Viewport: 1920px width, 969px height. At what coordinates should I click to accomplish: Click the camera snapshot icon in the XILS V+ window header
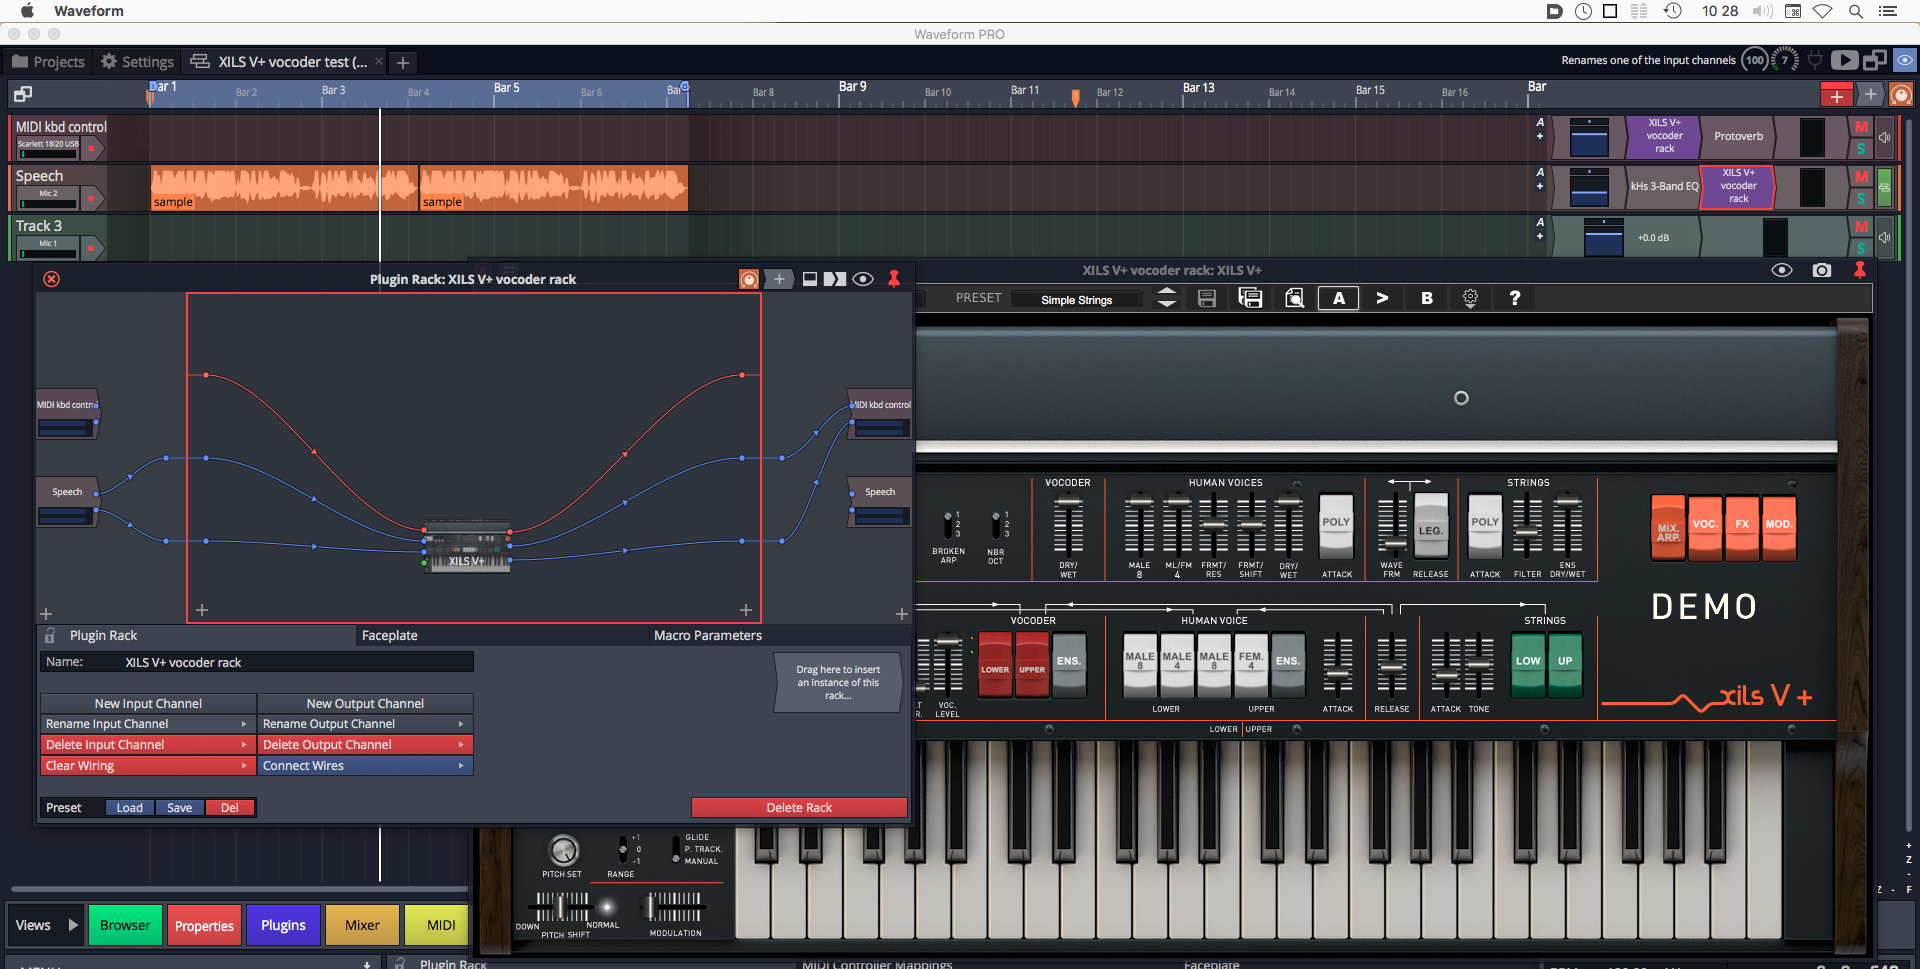[1822, 270]
